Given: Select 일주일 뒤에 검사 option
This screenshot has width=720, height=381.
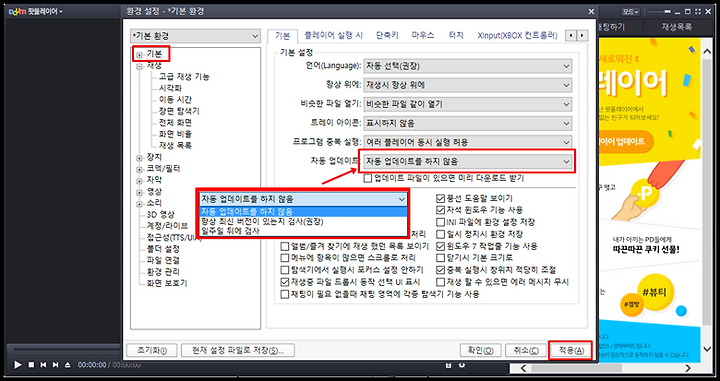Looking at the screenshot, I should coord(304,231).
